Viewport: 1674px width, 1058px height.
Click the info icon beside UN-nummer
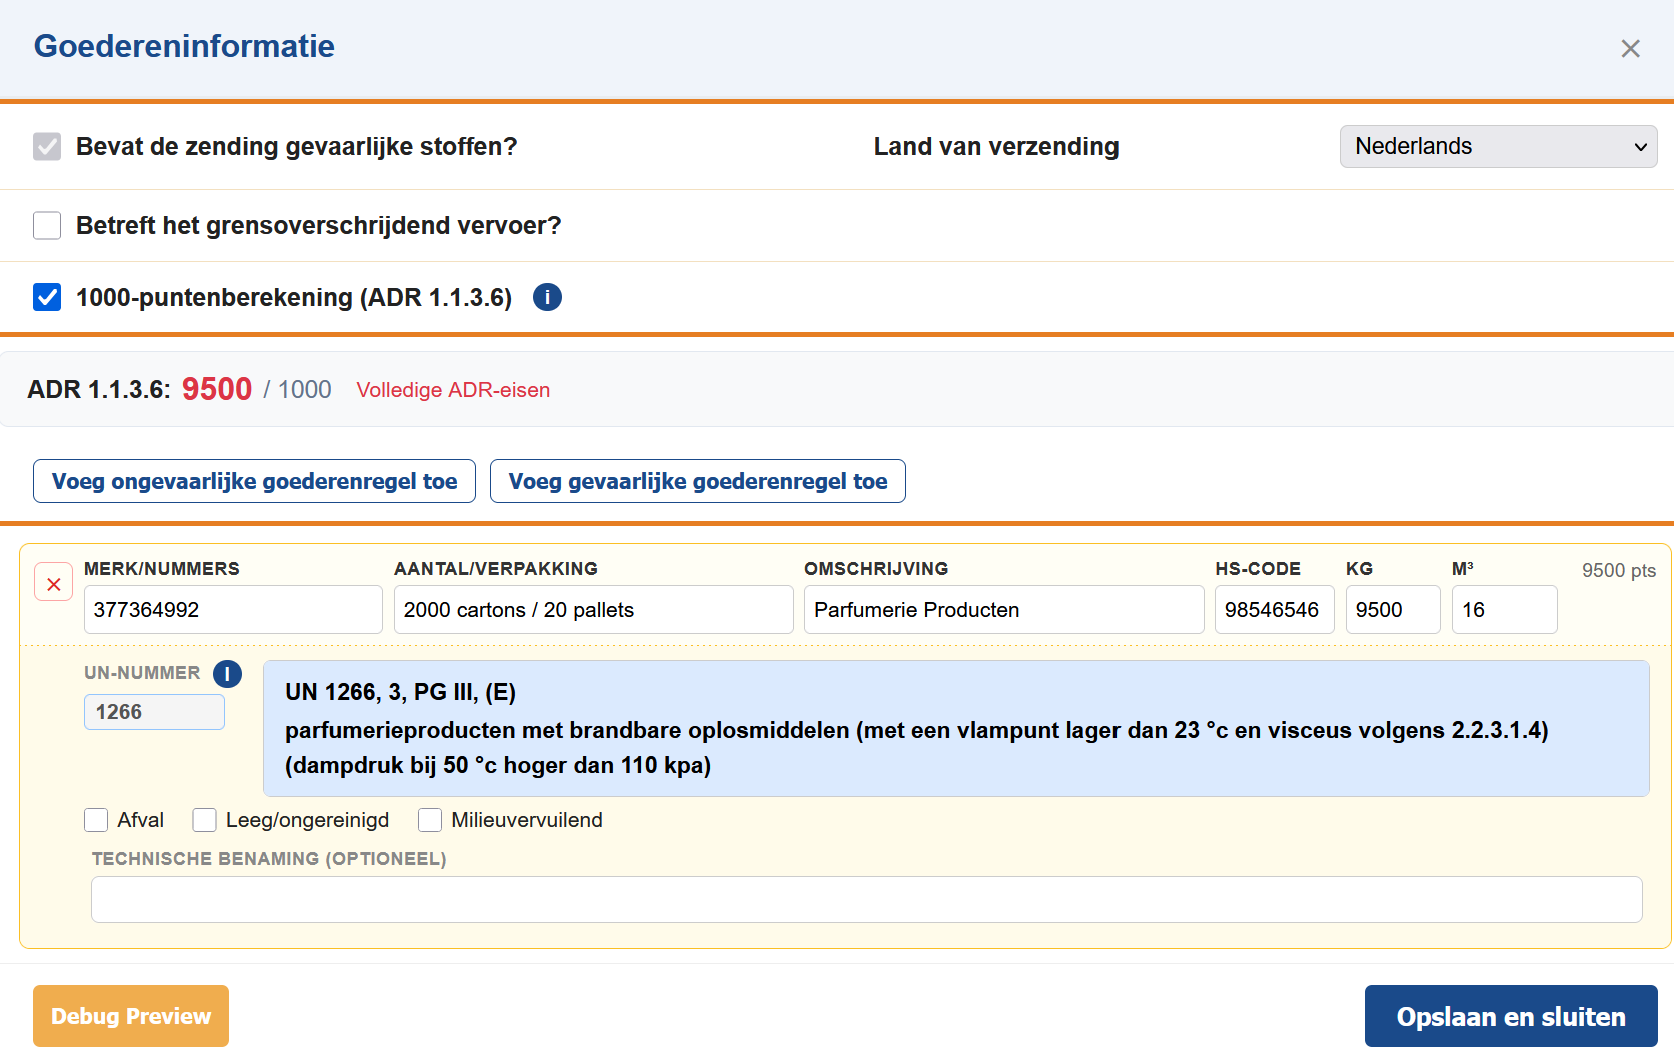(x=228, y=674)
